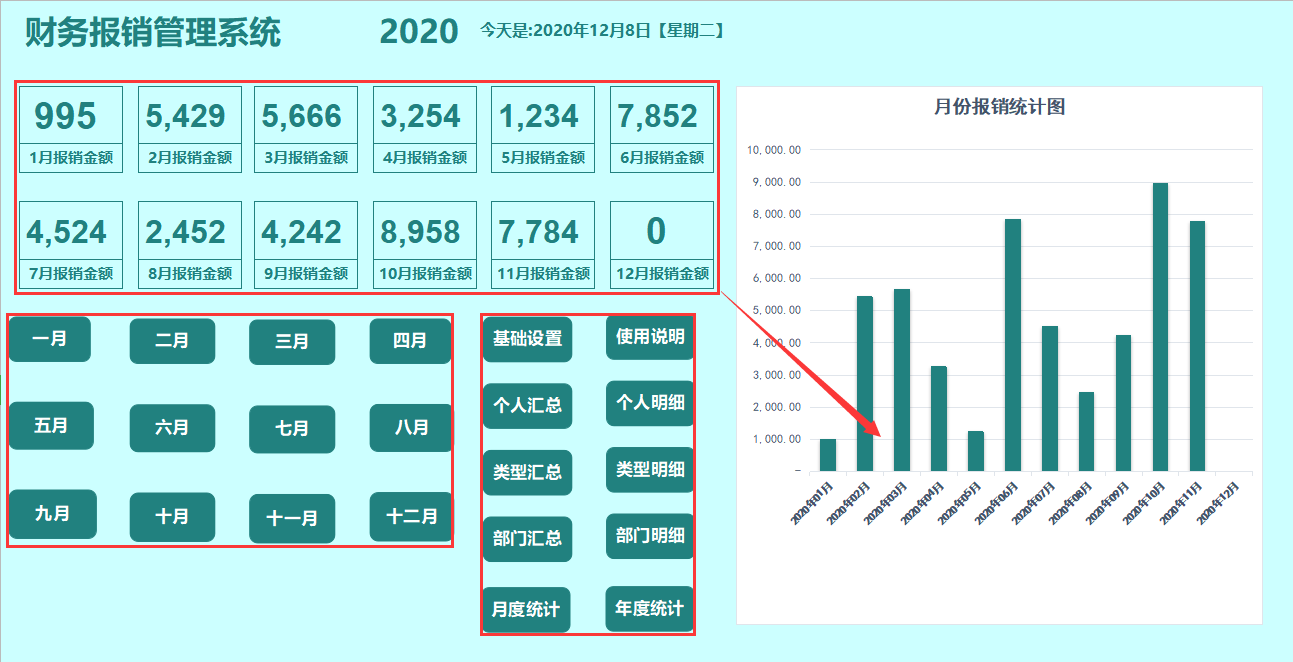
Task: Open the 一月 month button
Action: pos(50,339)
